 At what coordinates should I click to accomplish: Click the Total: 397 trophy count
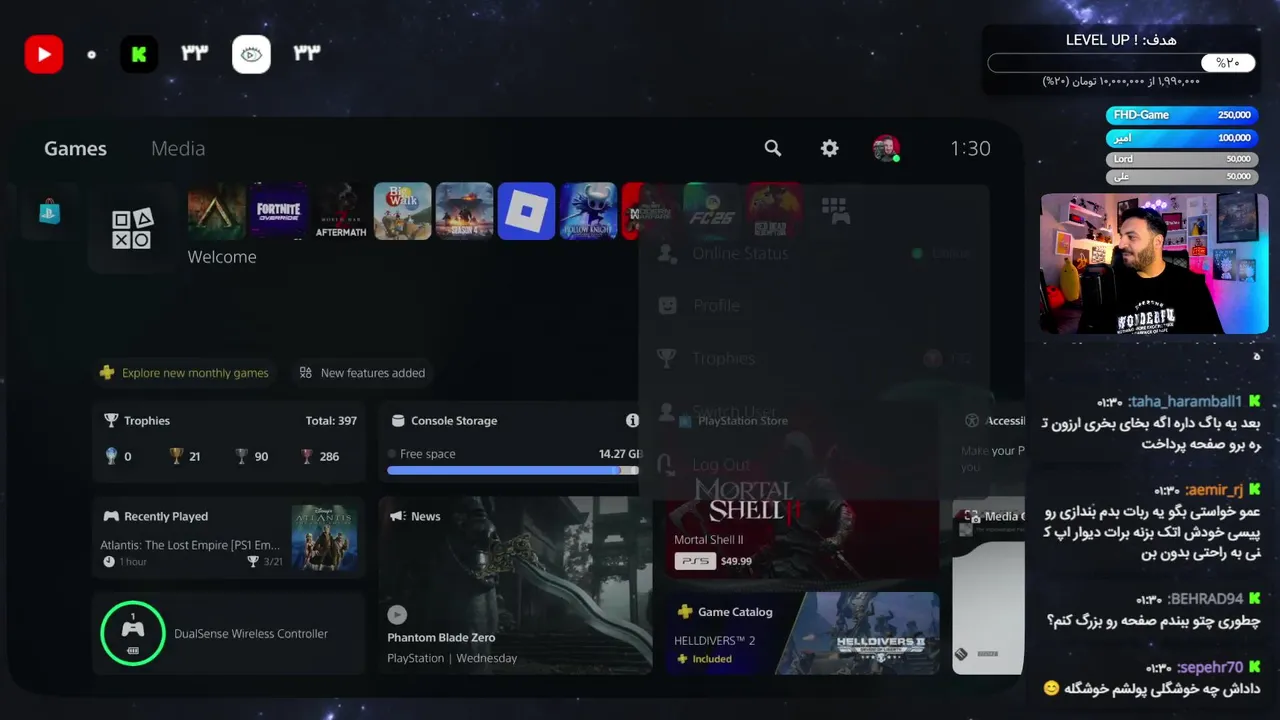click(331, 421)
